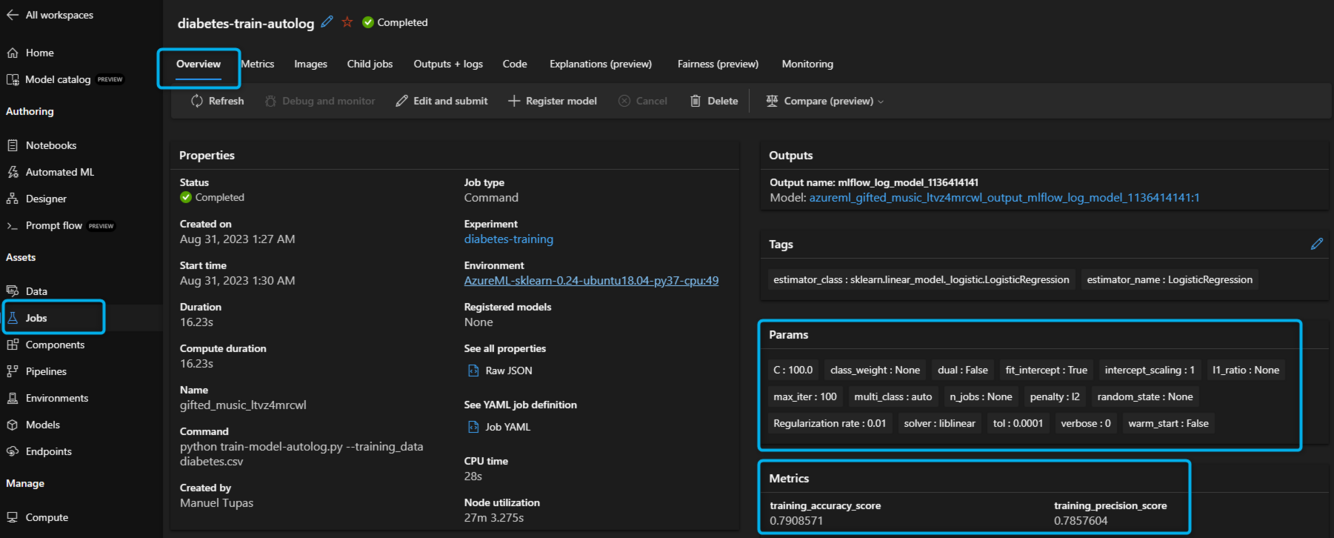Open the Outputs + logs tab

(x=448, y=64)
